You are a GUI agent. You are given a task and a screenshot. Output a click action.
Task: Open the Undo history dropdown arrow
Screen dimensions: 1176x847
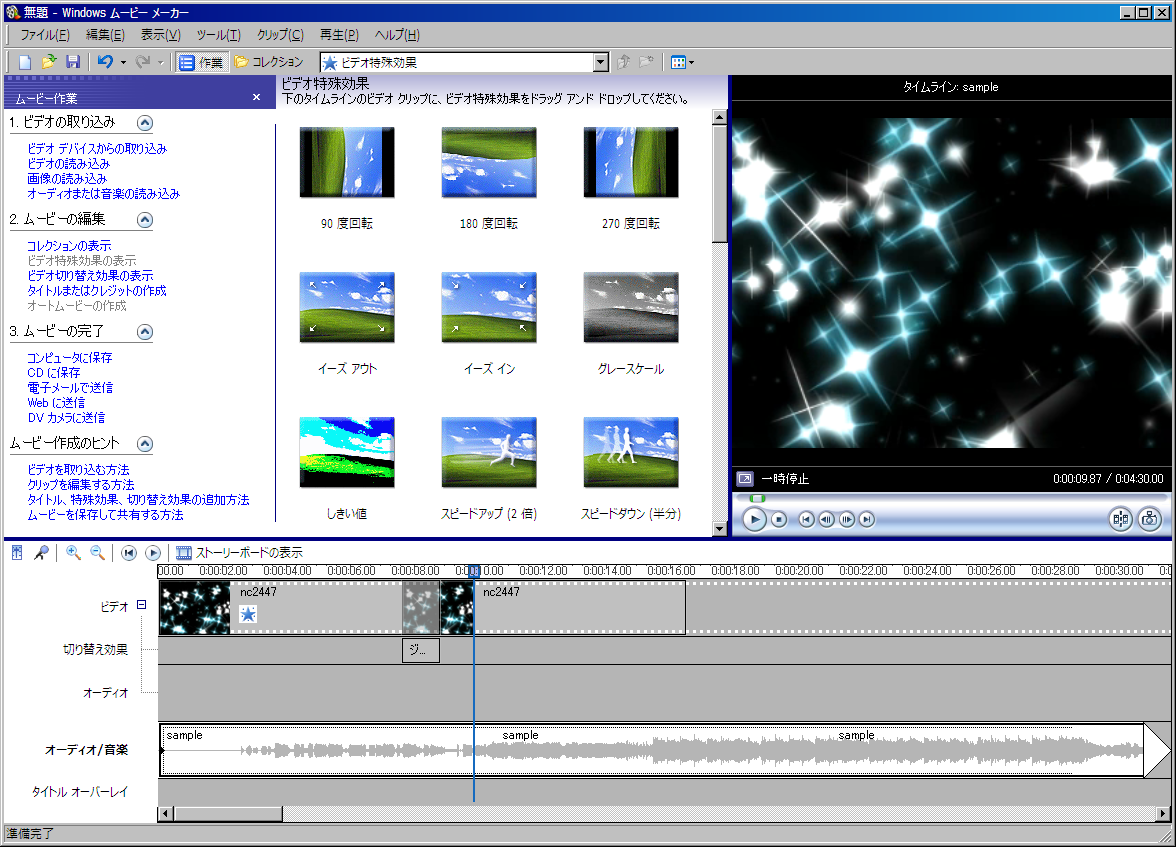(123, 62)
